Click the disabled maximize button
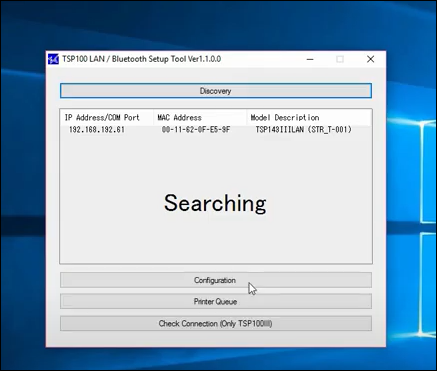This screenshot has height=371, width=437. 340,59
